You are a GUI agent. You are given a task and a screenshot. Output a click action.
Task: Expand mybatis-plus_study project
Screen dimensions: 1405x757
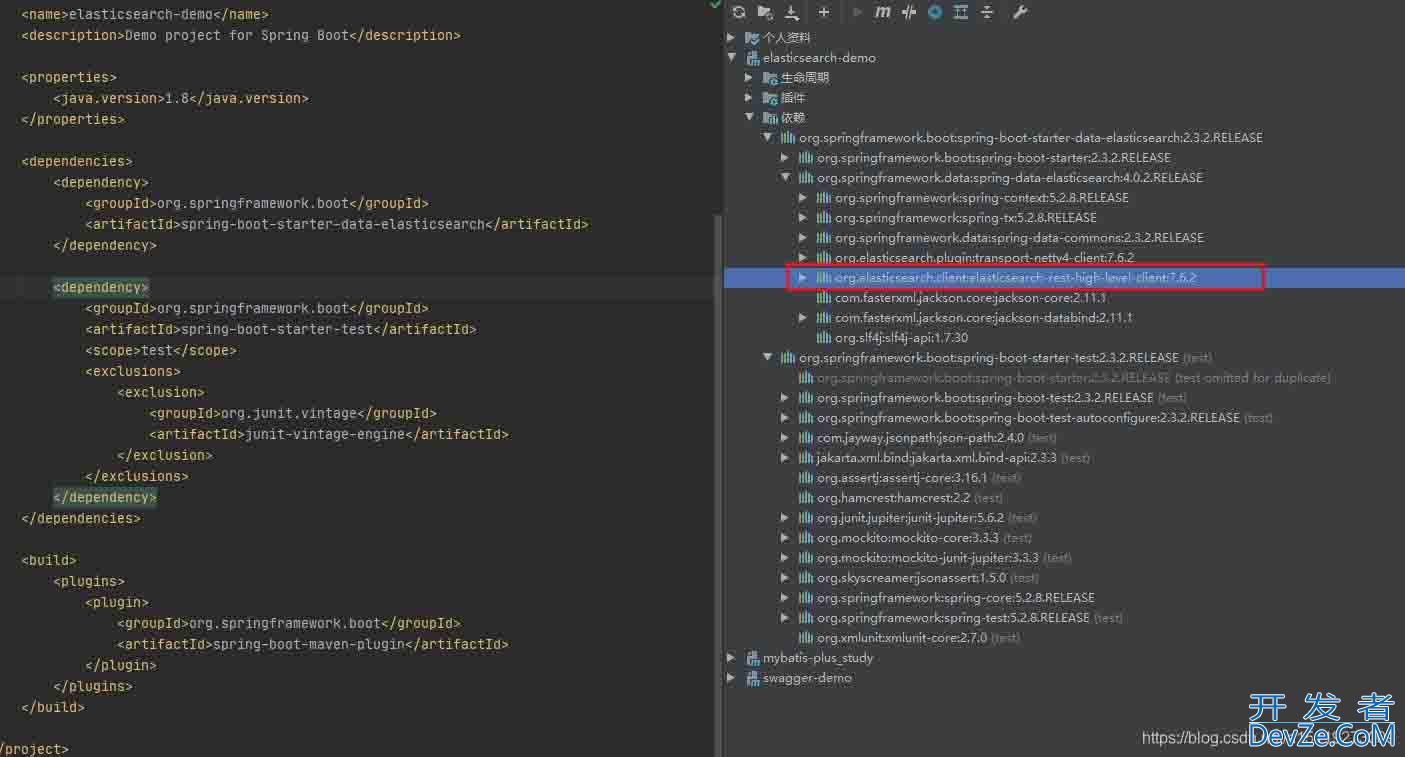[732, 657]
